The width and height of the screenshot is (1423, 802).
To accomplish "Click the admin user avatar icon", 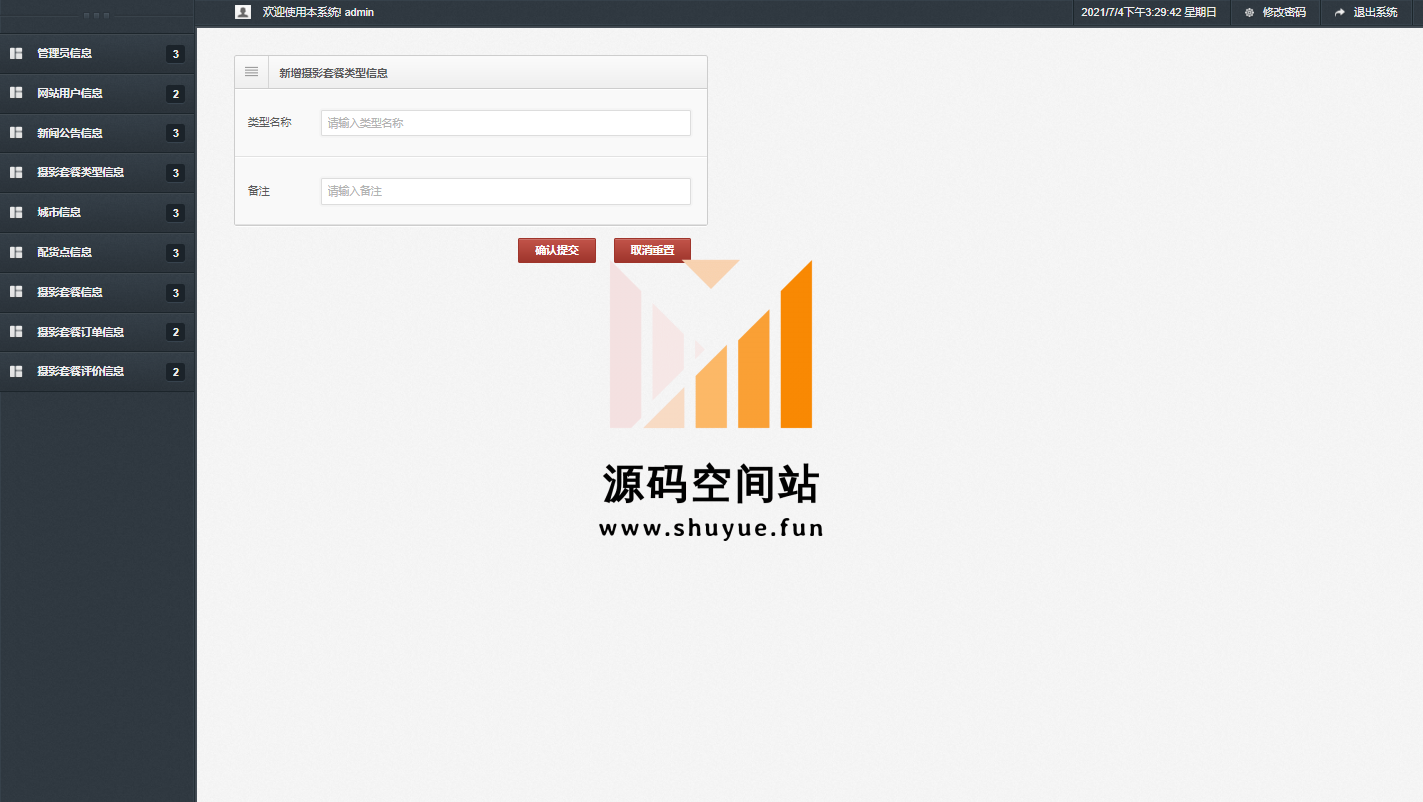I will (x=243, y=12).
